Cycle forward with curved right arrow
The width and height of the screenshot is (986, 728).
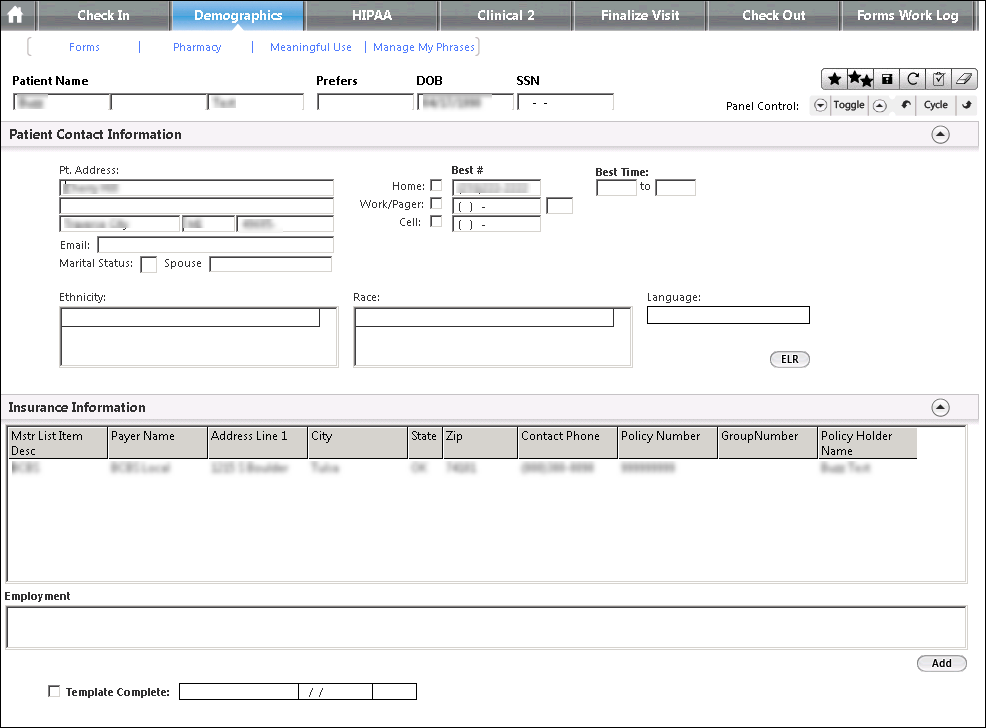(x=967, y=105)
